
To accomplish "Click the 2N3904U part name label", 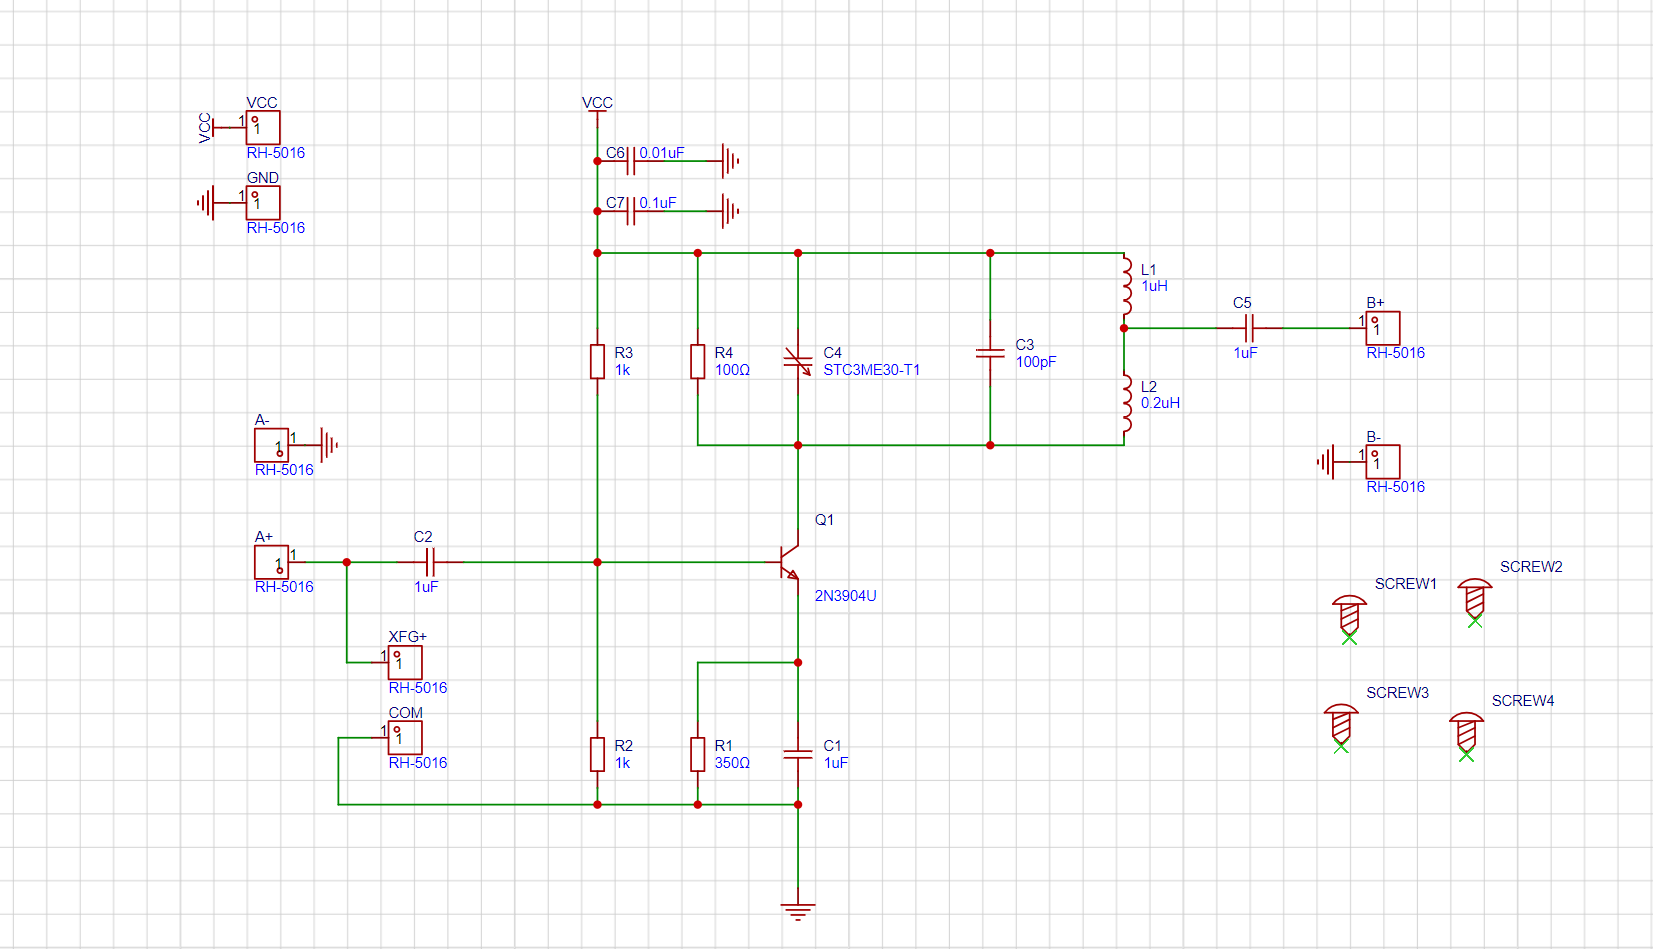I will [845, 596].
